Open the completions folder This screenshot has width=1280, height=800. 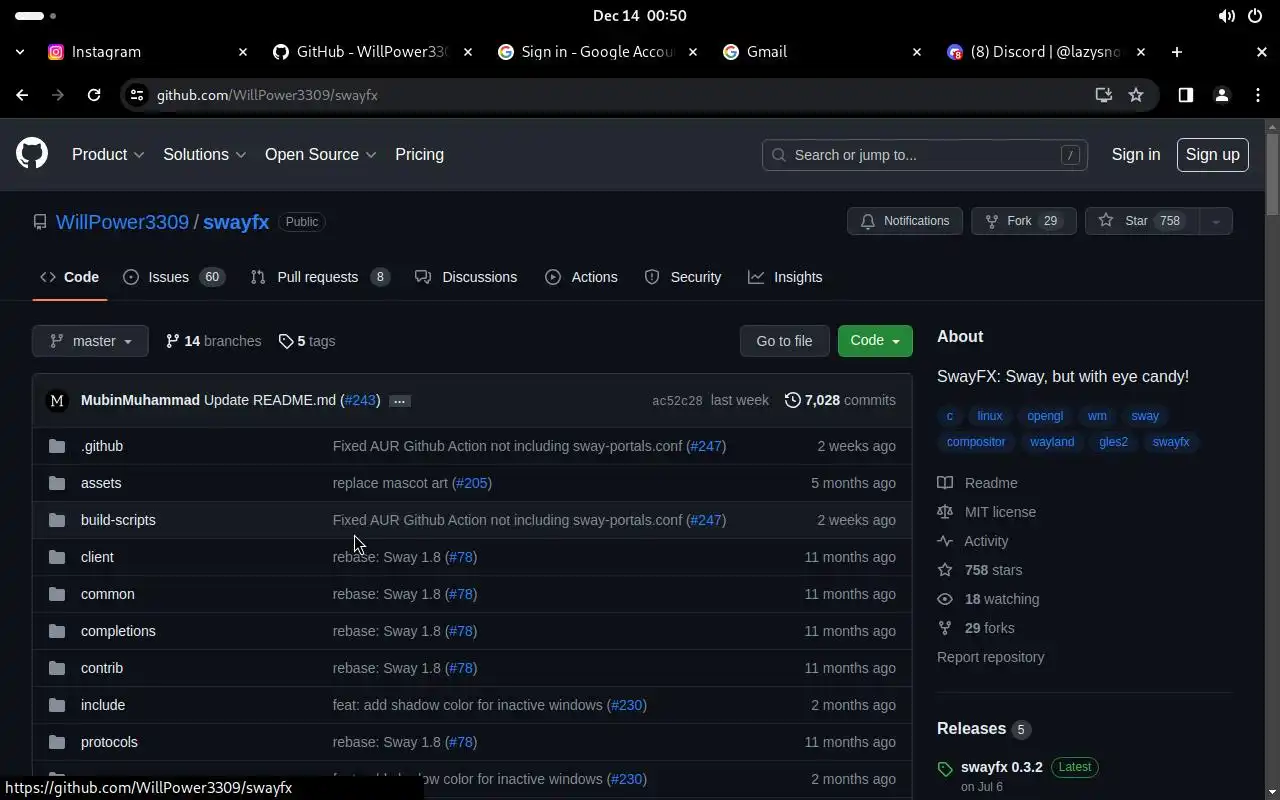118,631
